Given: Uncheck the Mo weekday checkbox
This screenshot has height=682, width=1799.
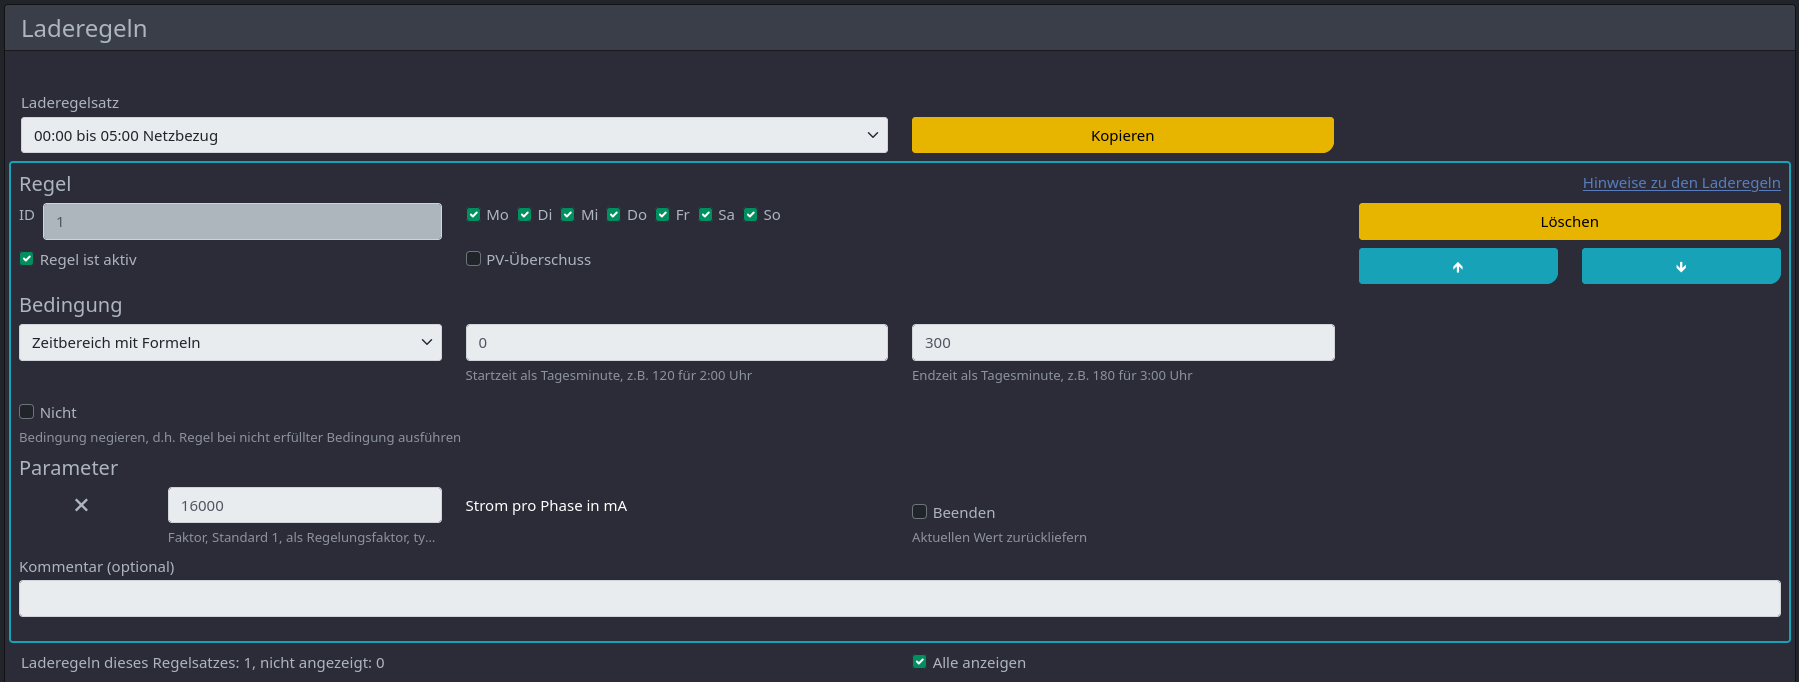Looking at the screenshot, I should (x=474, y=215).
